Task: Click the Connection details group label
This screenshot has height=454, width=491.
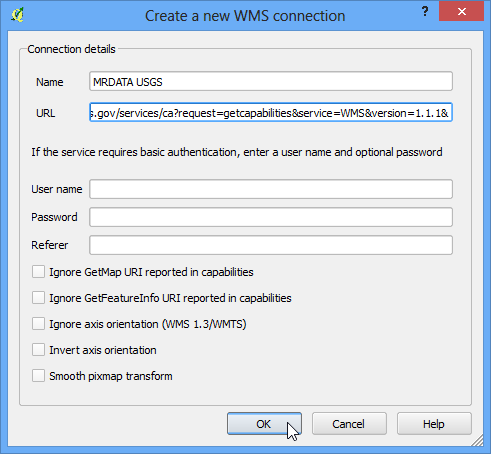Action: point(71,49)
